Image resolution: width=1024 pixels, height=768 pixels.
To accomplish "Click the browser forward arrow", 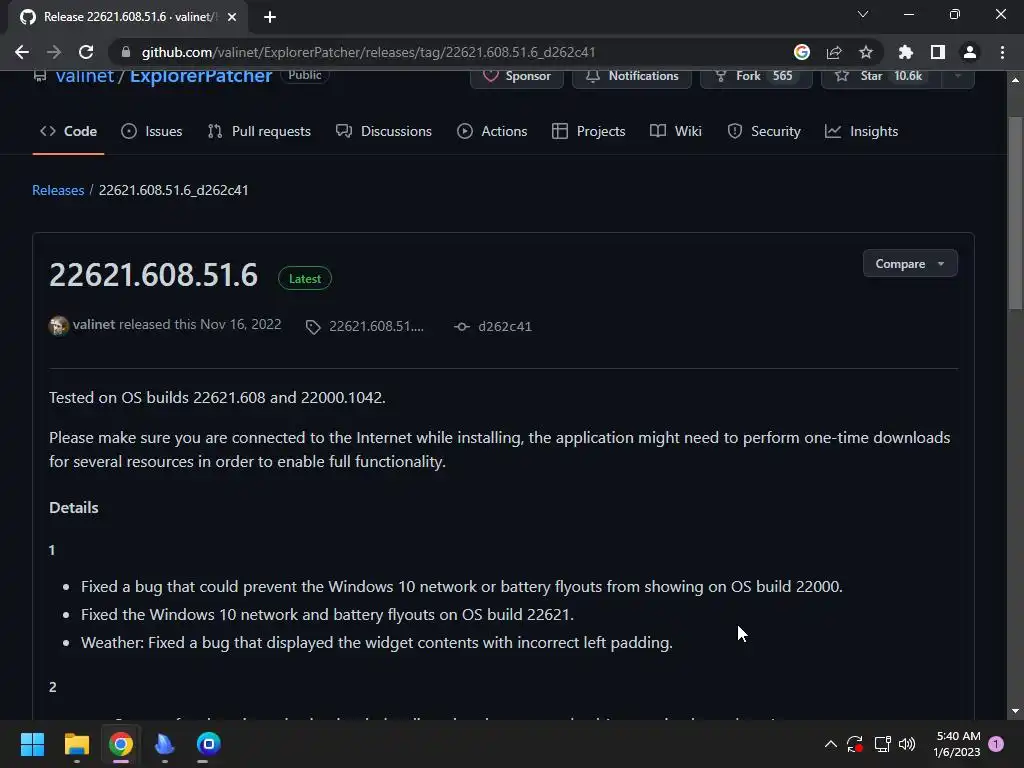I will pyautogui.click(x=54, y=52).
